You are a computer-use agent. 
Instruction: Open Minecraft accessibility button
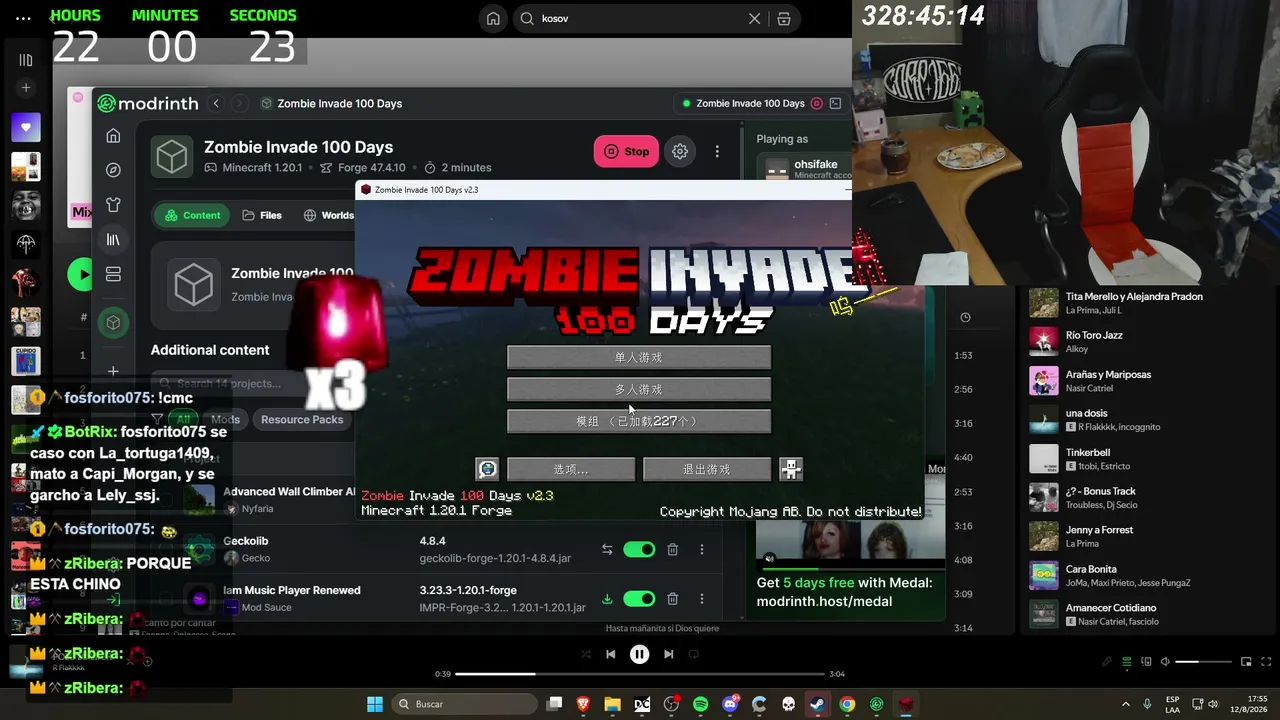tap(791, 469)
